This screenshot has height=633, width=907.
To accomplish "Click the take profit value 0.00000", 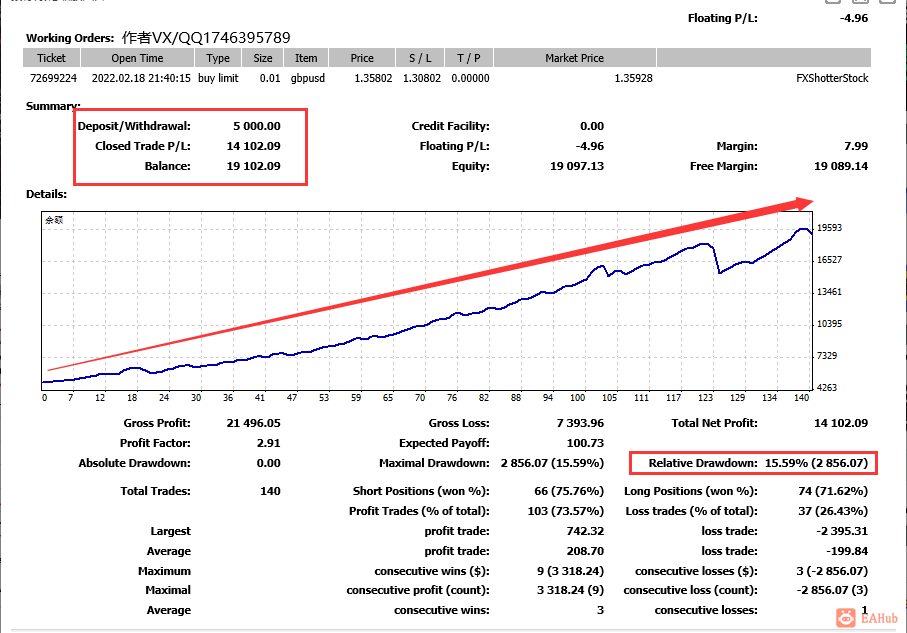I will coord(470,78).
